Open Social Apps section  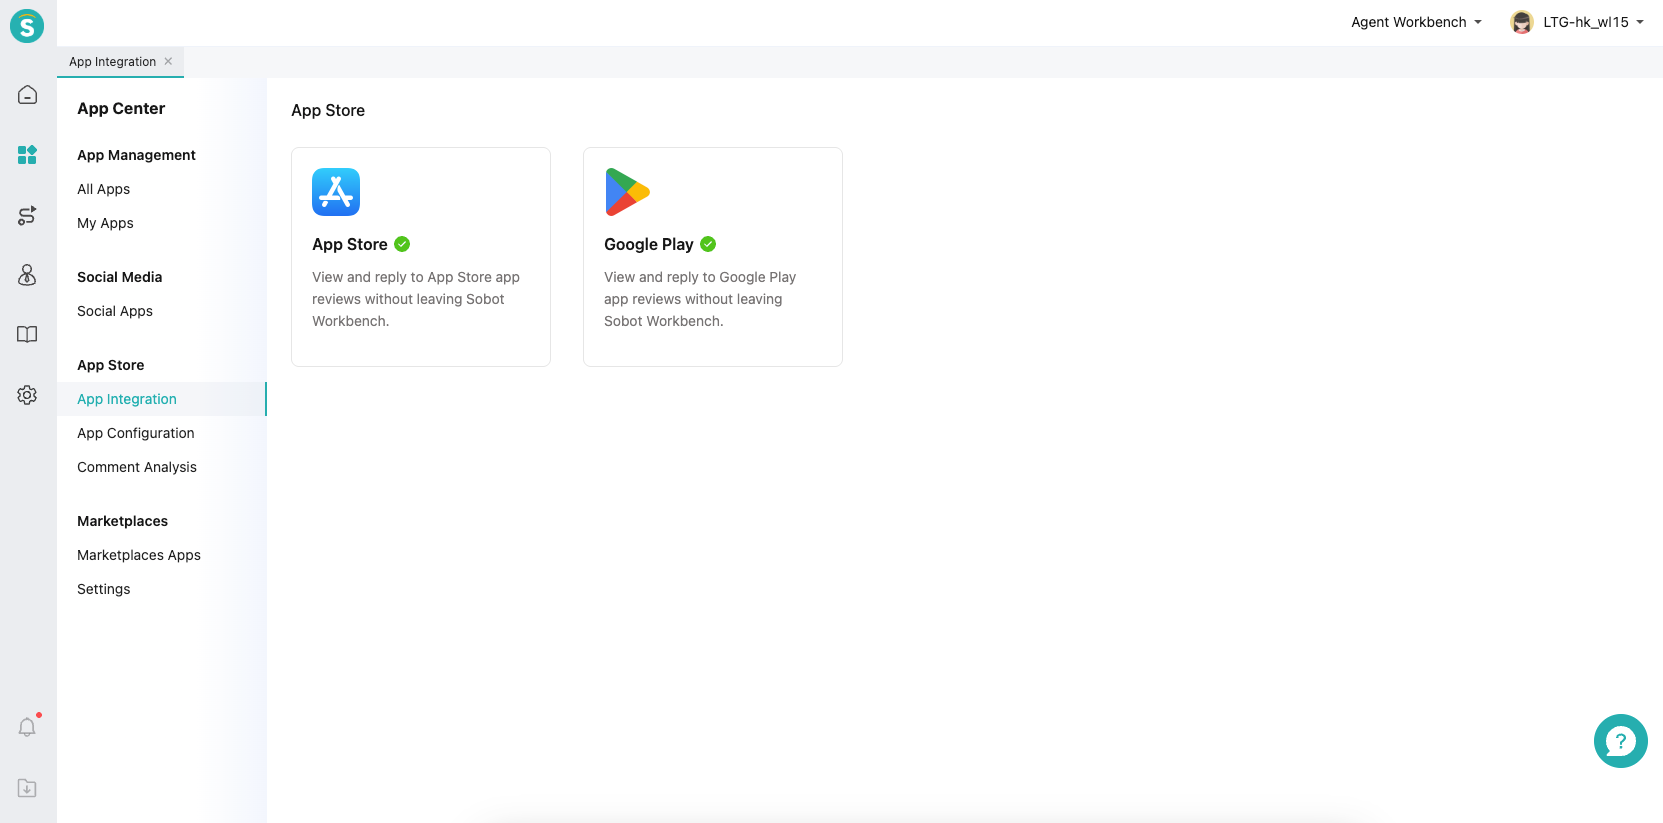[x=115, y=311]
